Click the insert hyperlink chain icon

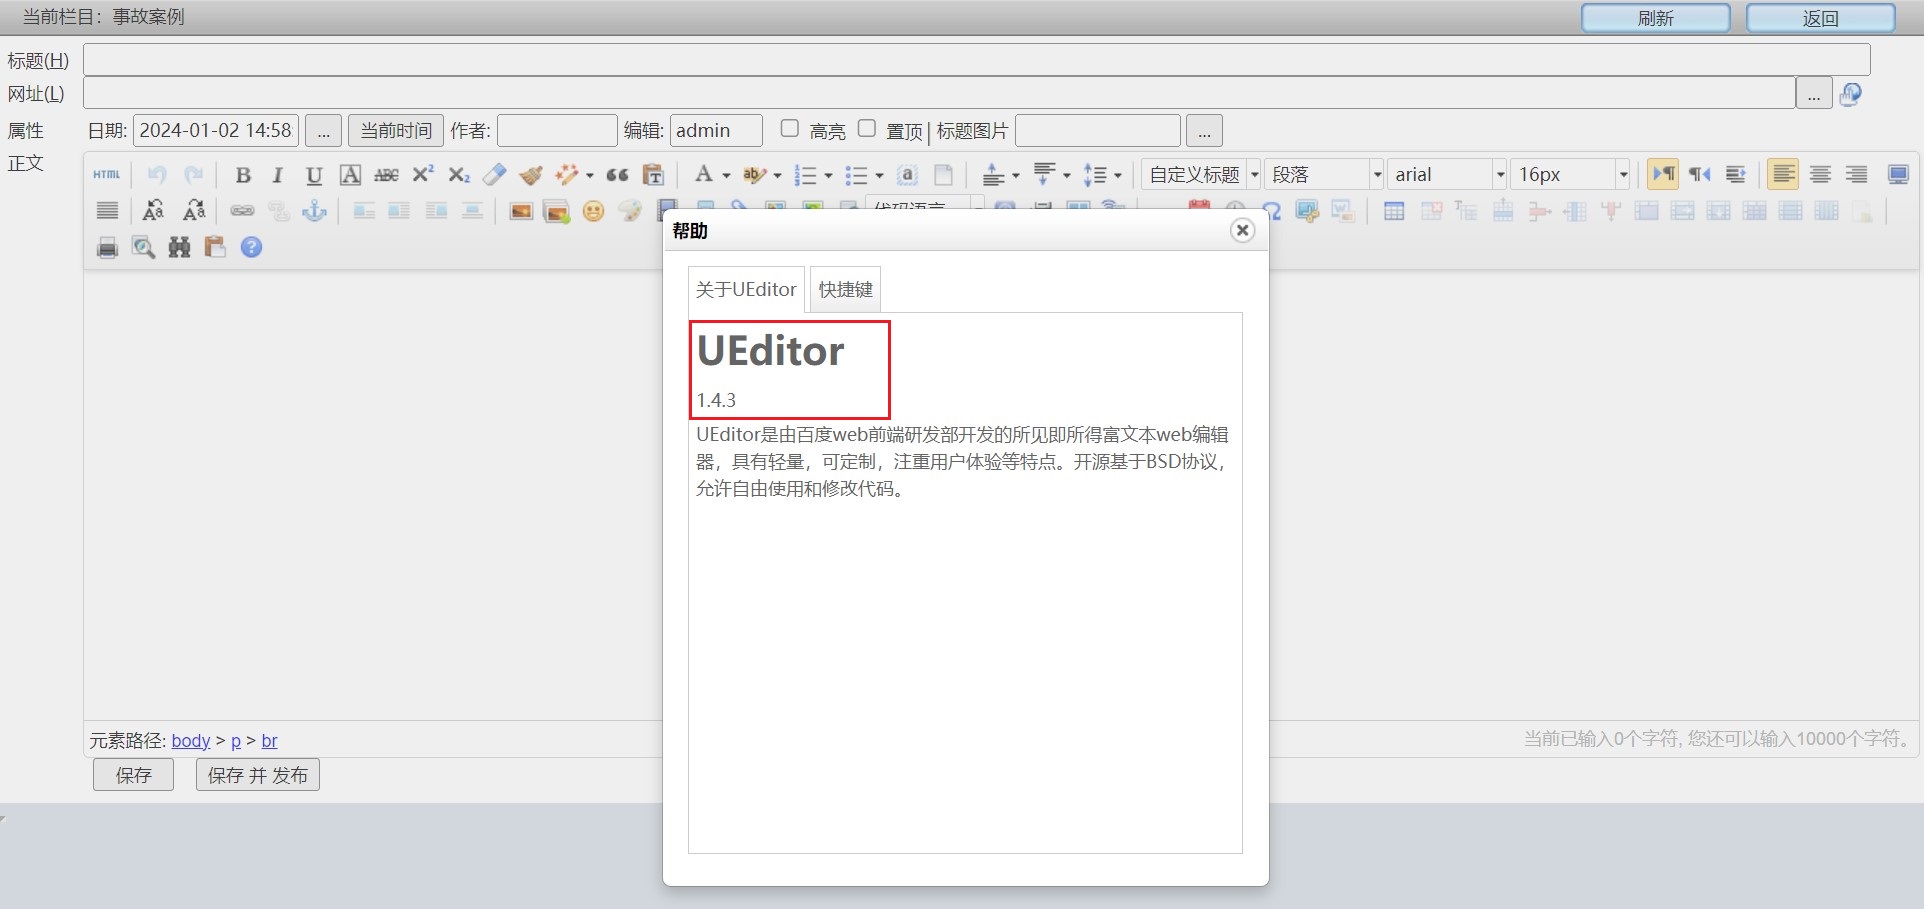click(242, 211)
